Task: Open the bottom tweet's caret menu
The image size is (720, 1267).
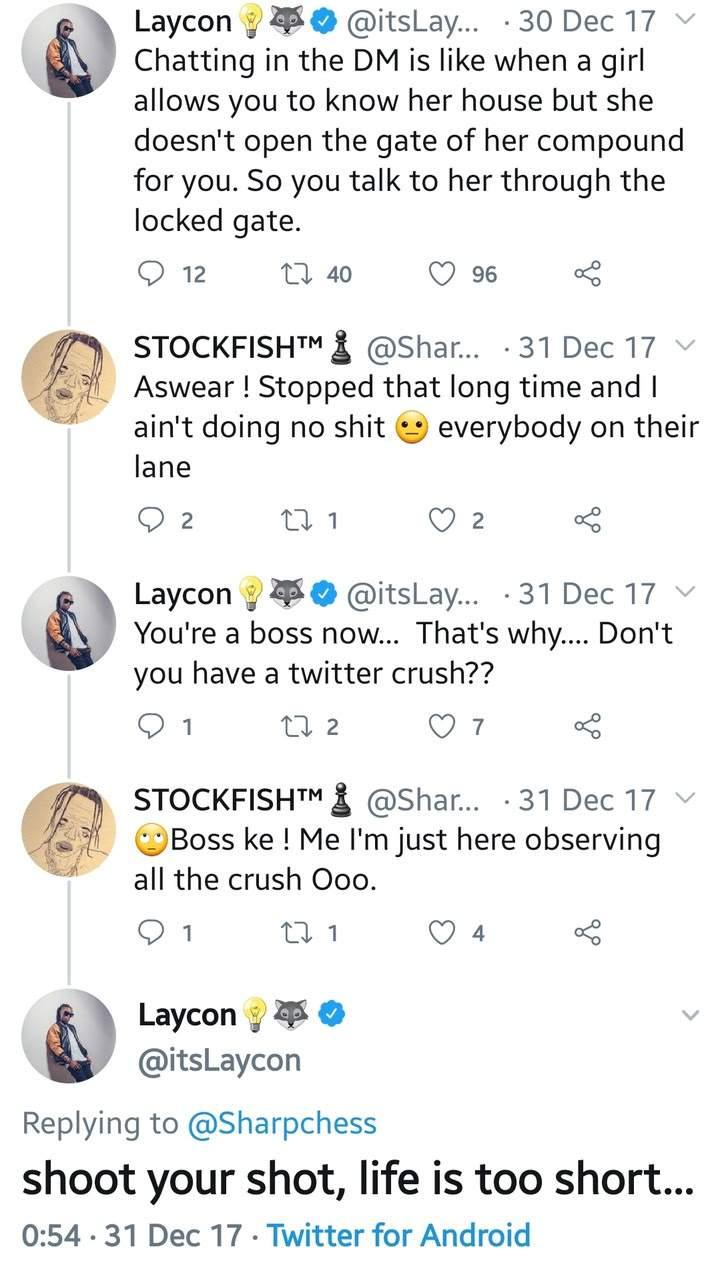Action: (x=688, y=1013)
